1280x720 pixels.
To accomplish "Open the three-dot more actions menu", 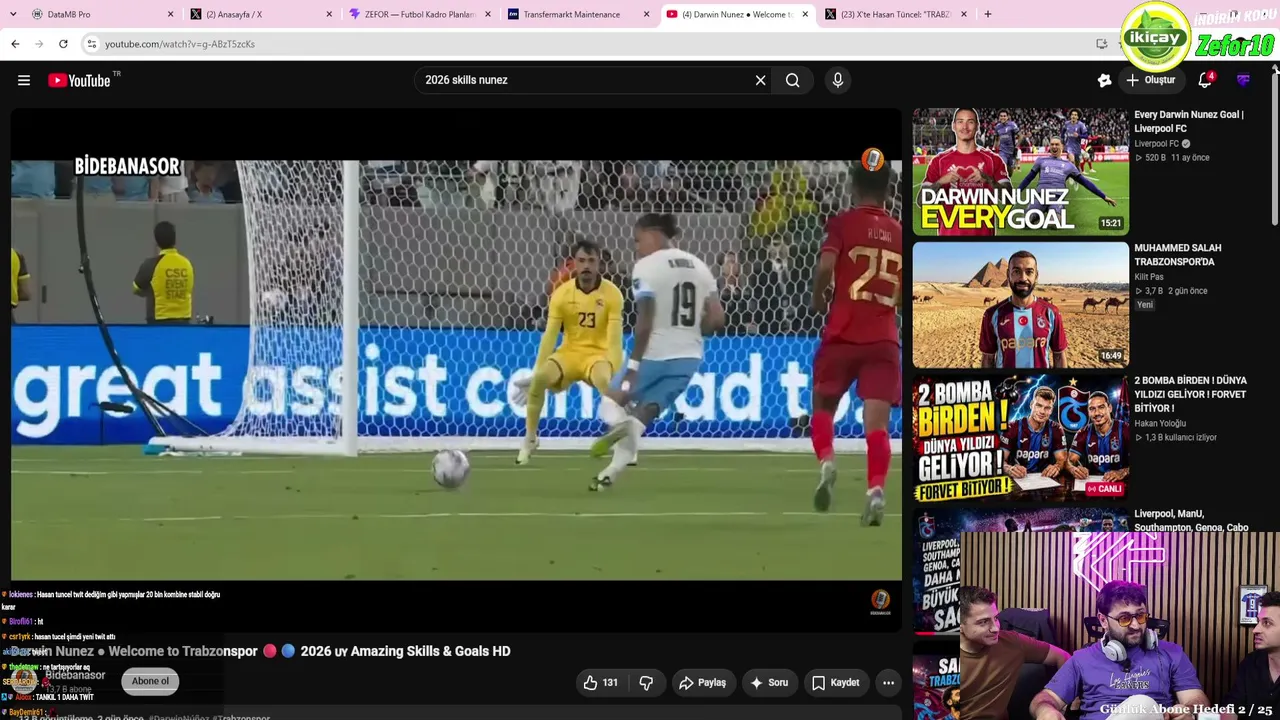I will click(x=888, y=683).
